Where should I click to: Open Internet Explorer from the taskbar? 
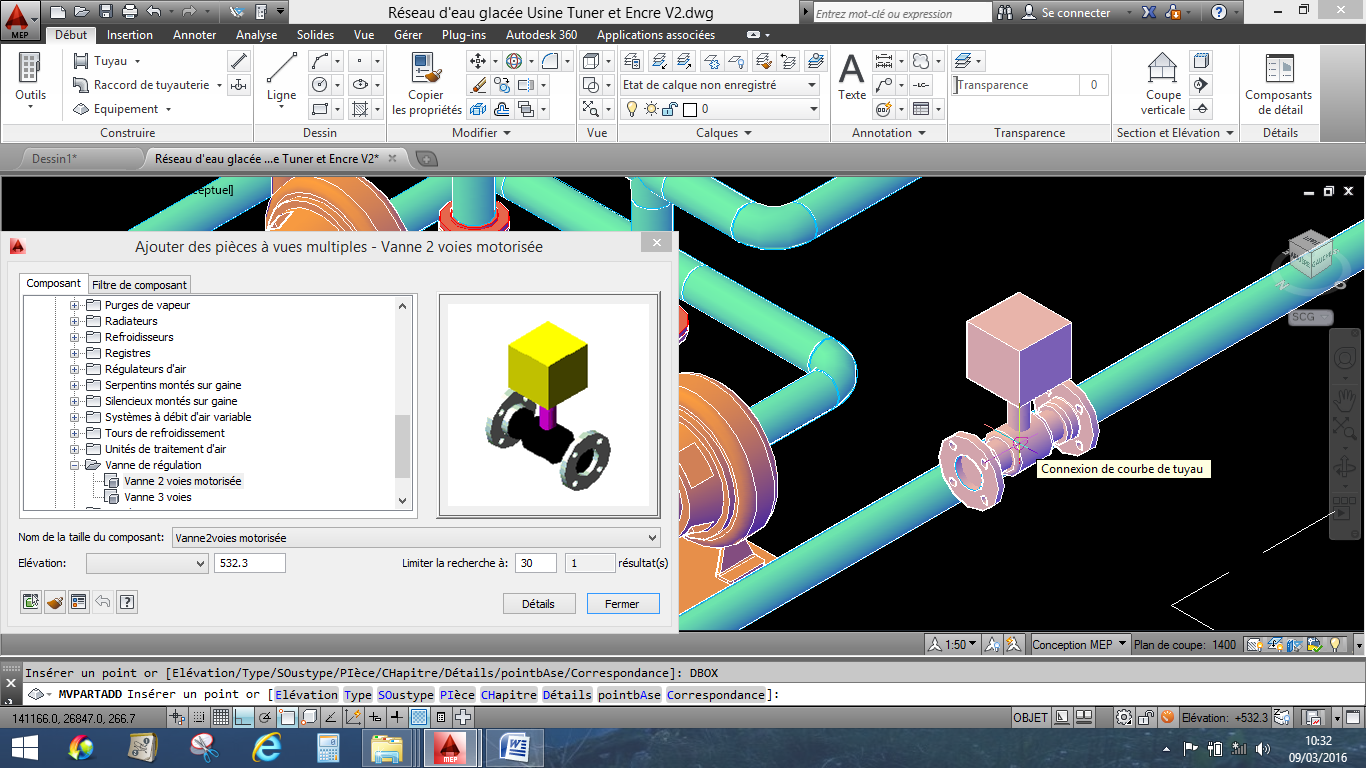[265, 747]
